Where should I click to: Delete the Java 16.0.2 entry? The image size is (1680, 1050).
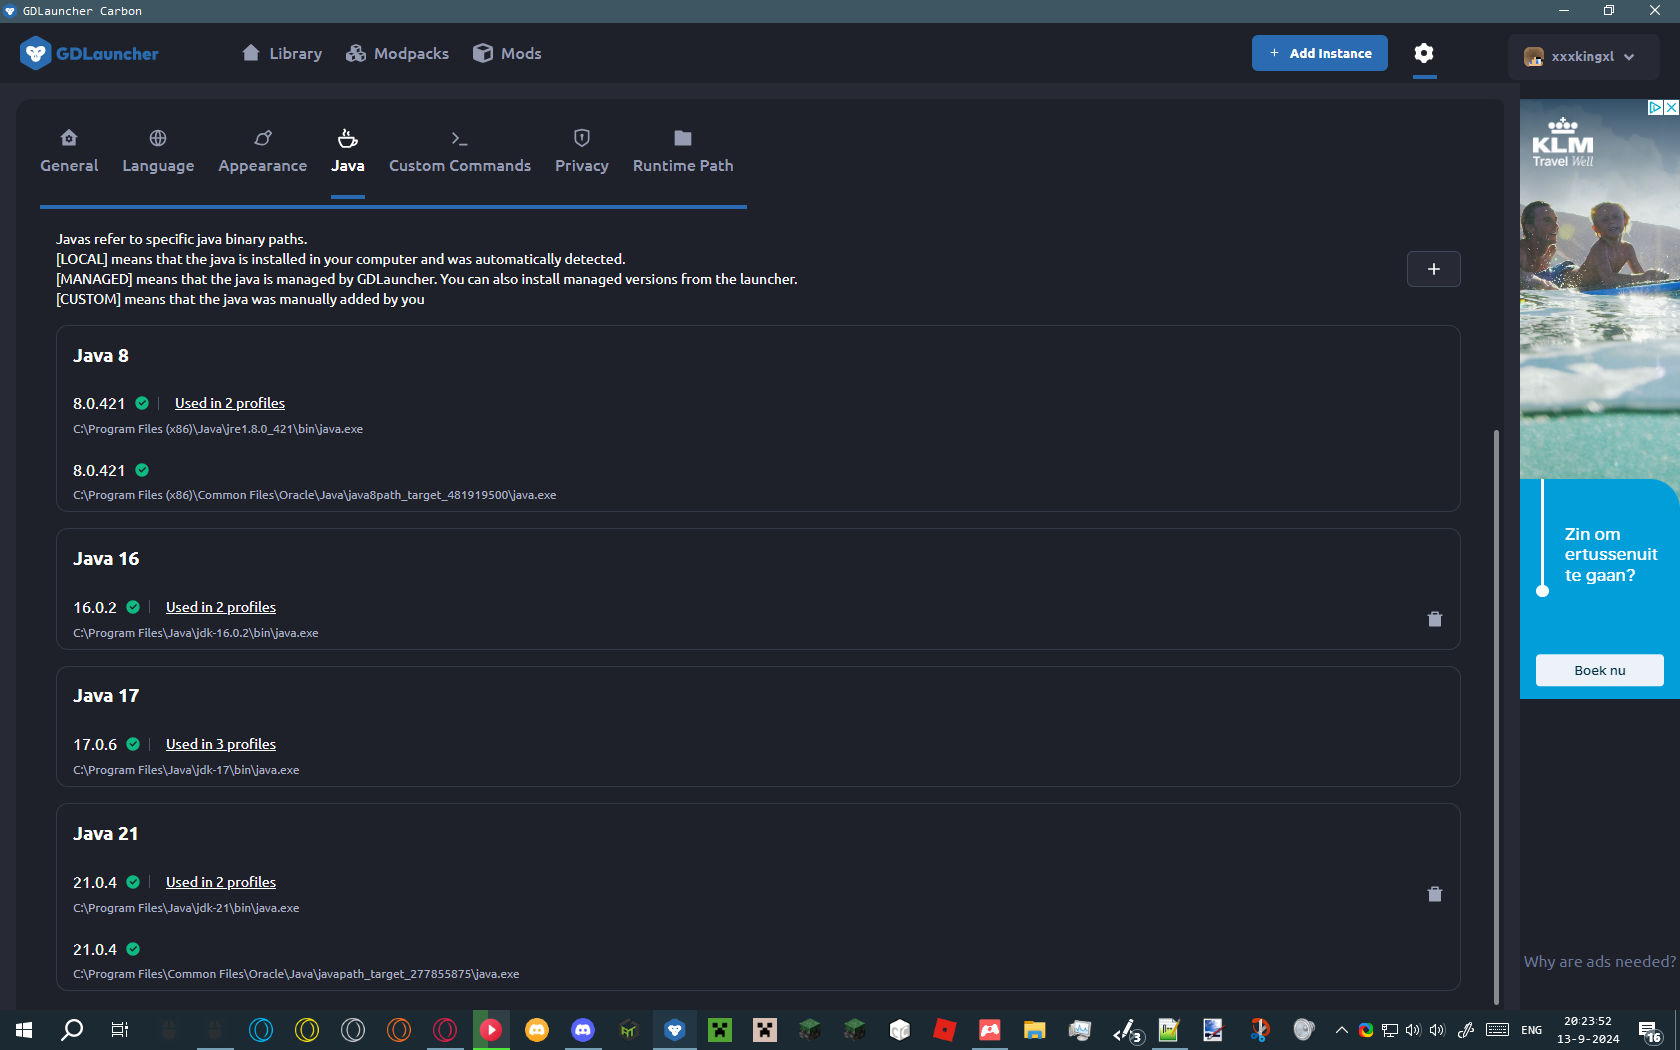point(1435,619)
